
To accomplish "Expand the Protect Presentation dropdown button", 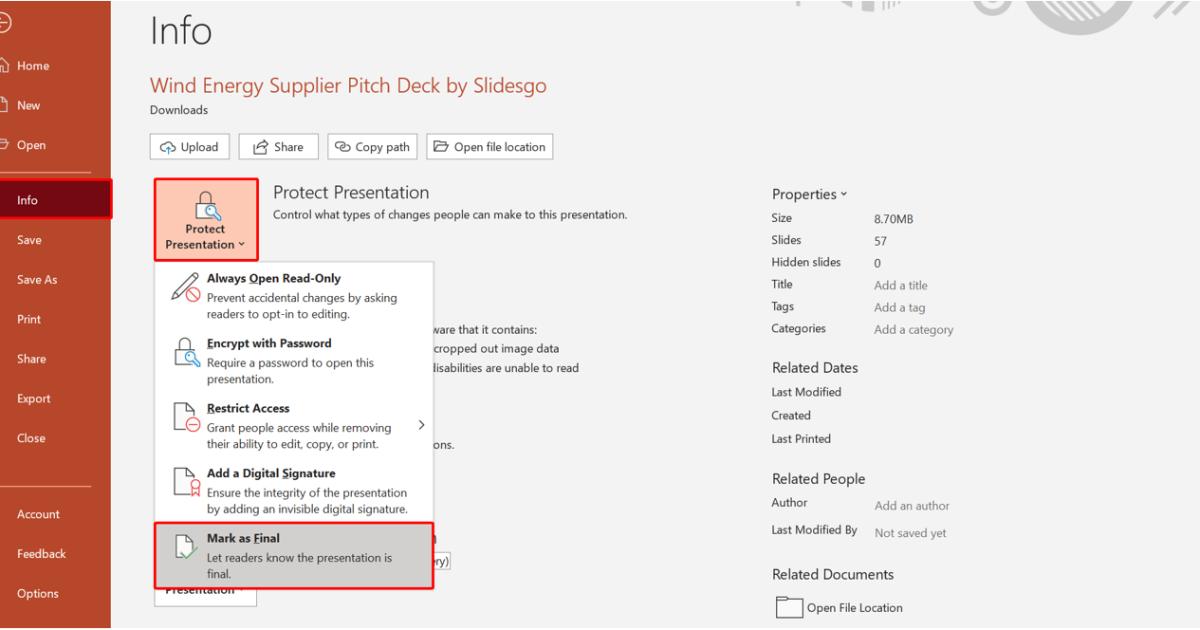I will (205, 221).
